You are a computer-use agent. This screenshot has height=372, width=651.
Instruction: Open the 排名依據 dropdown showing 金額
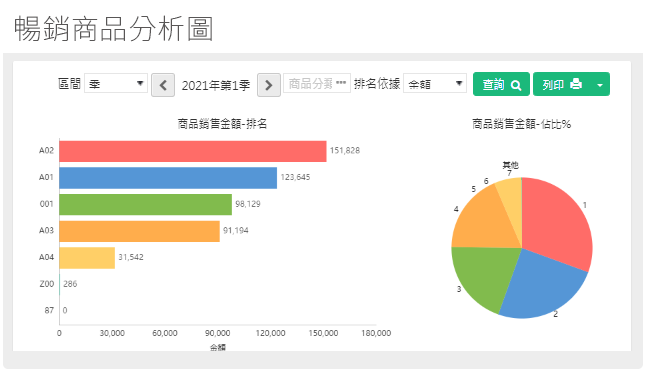[x=435, y=83]
